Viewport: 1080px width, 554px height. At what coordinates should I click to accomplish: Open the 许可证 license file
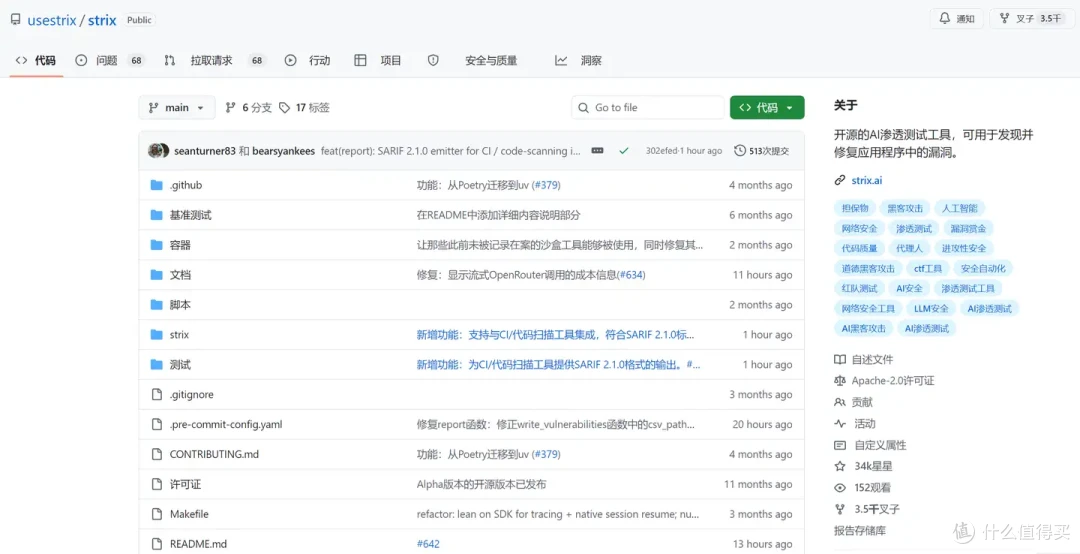pos(185,484)
